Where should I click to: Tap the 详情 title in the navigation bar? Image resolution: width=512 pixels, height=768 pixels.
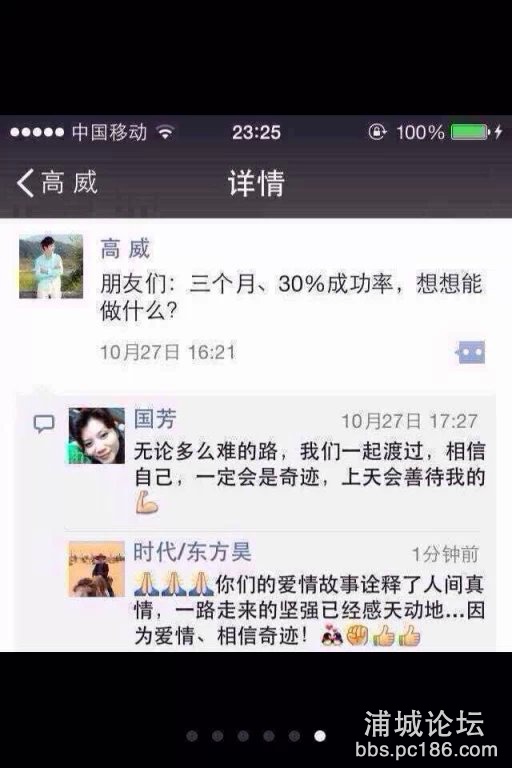pyautogui.click(x=256, y=183)
